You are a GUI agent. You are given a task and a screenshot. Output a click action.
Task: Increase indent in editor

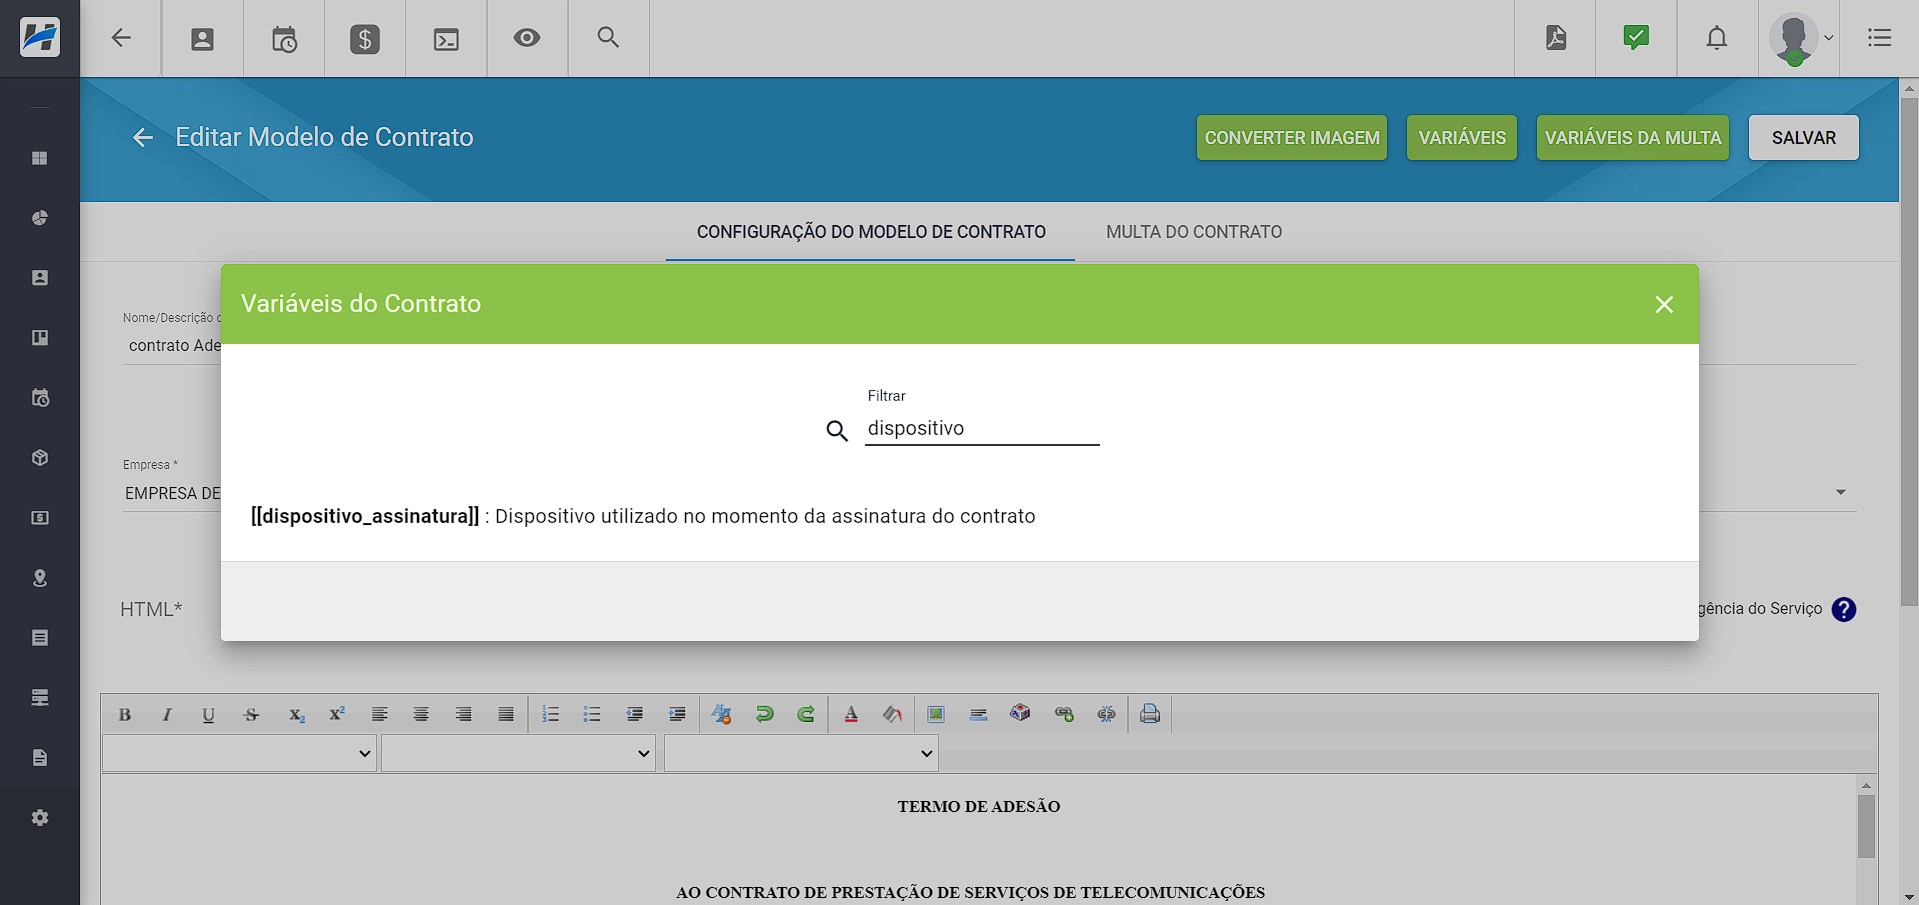pyautogui.click(x=677, y=714)
